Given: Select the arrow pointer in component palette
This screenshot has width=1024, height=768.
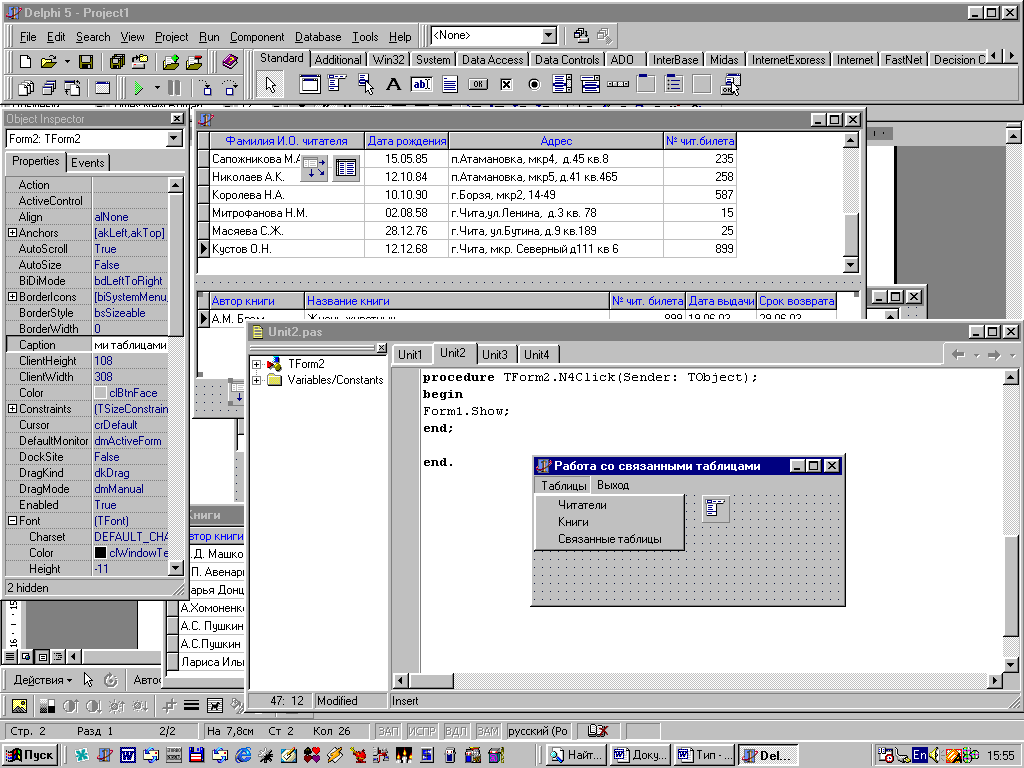Looking at the screenshot, I should pyautogui.click(x=270, y=84).
